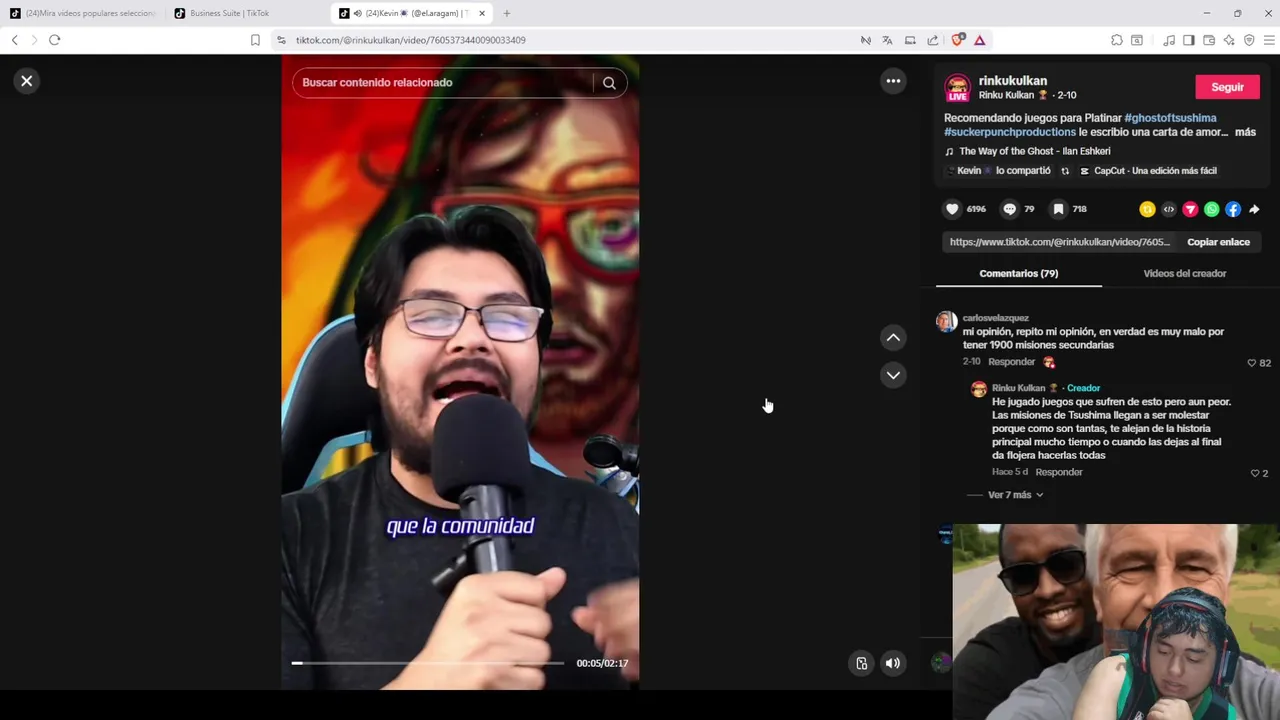Share the video to WhatsApp
1280x720 pixels.
coord(1212,209)
